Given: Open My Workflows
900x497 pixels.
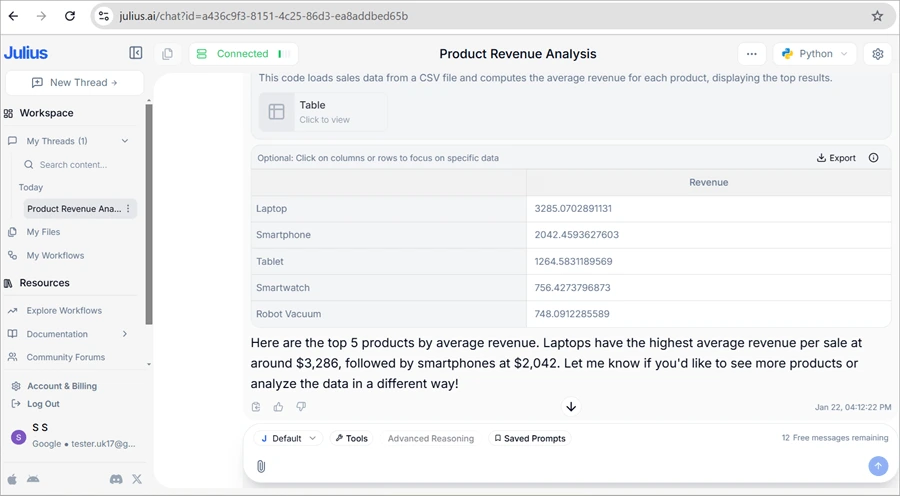Looking at the screenshot, I should 55,255.
